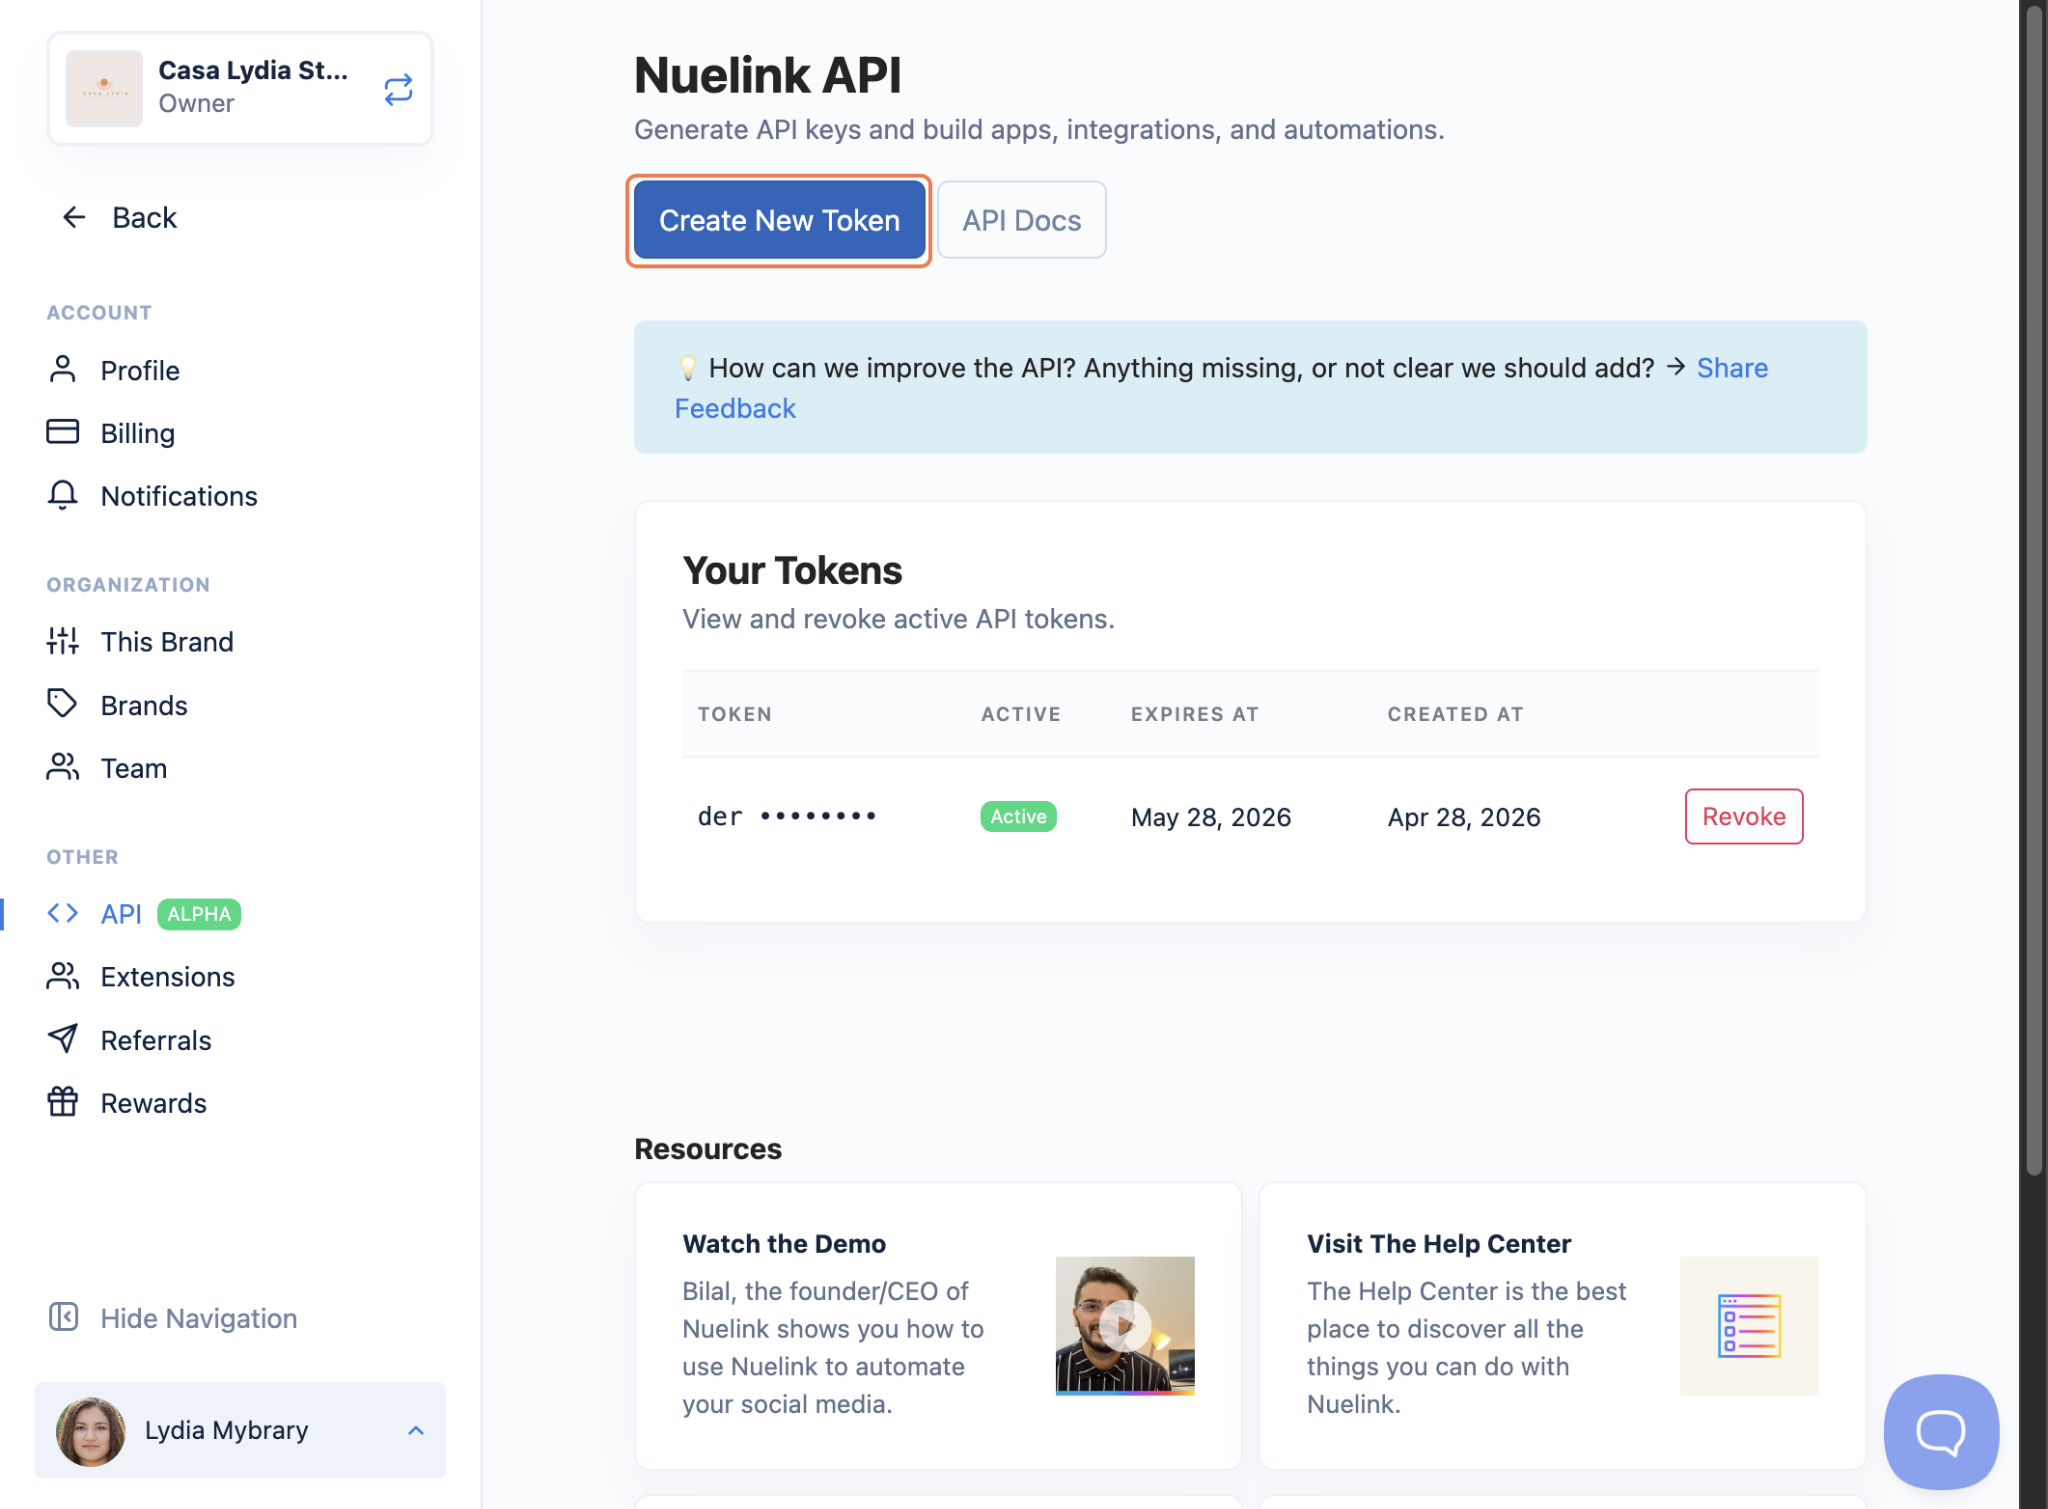Click the Rewards gift icon

coord(62,1102)
